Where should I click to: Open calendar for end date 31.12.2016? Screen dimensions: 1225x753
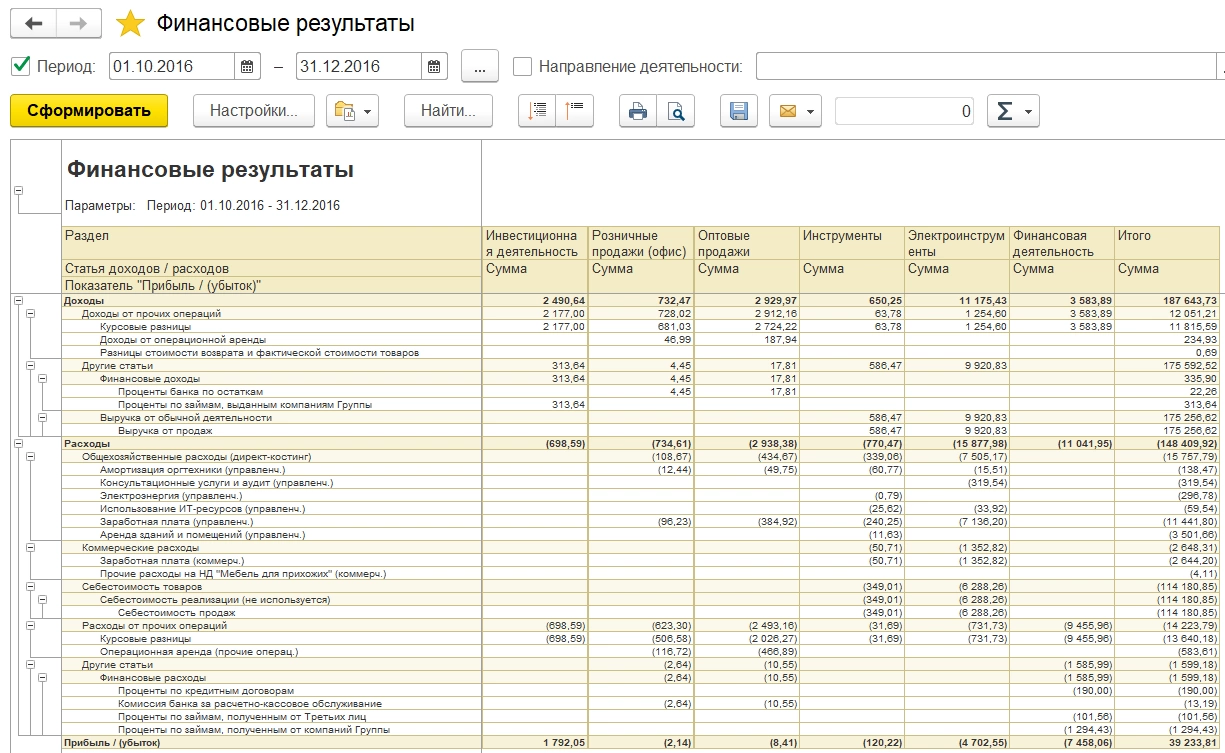pyautogui.click(x=434, y=67)
